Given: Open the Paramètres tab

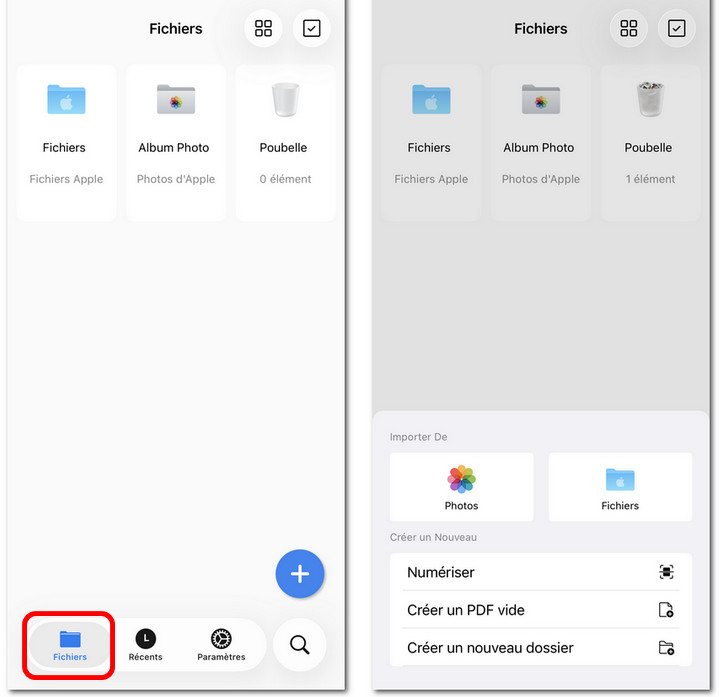Looking at the screenshot, I should 221,645.
